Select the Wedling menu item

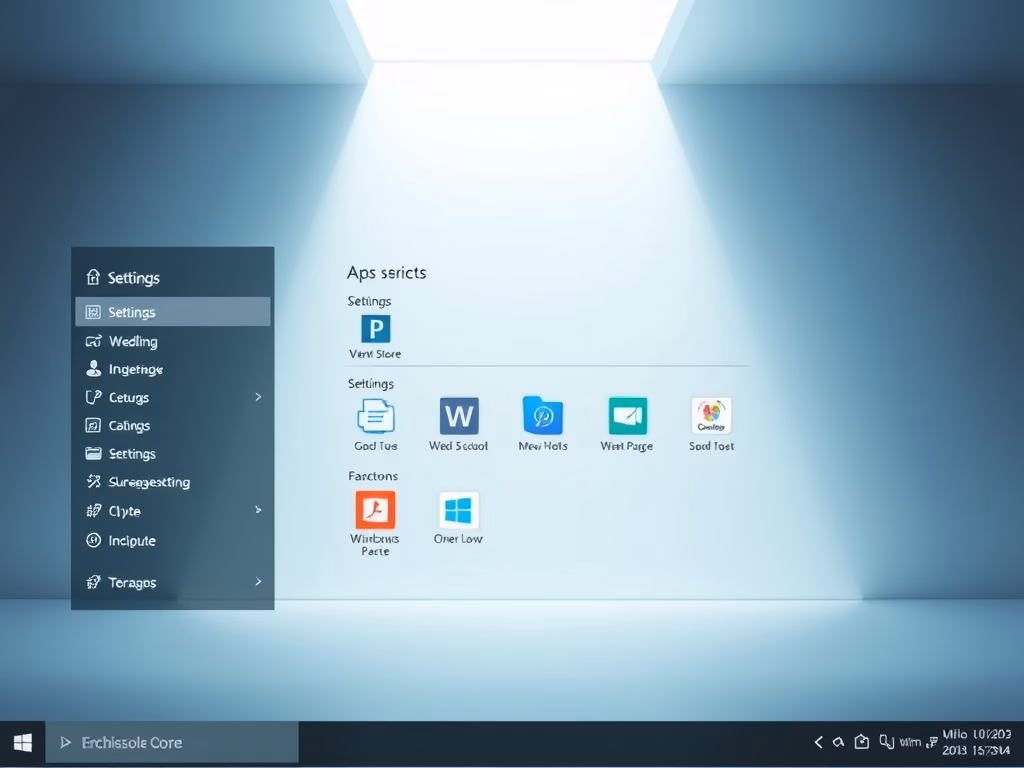(x=133, y=341)
